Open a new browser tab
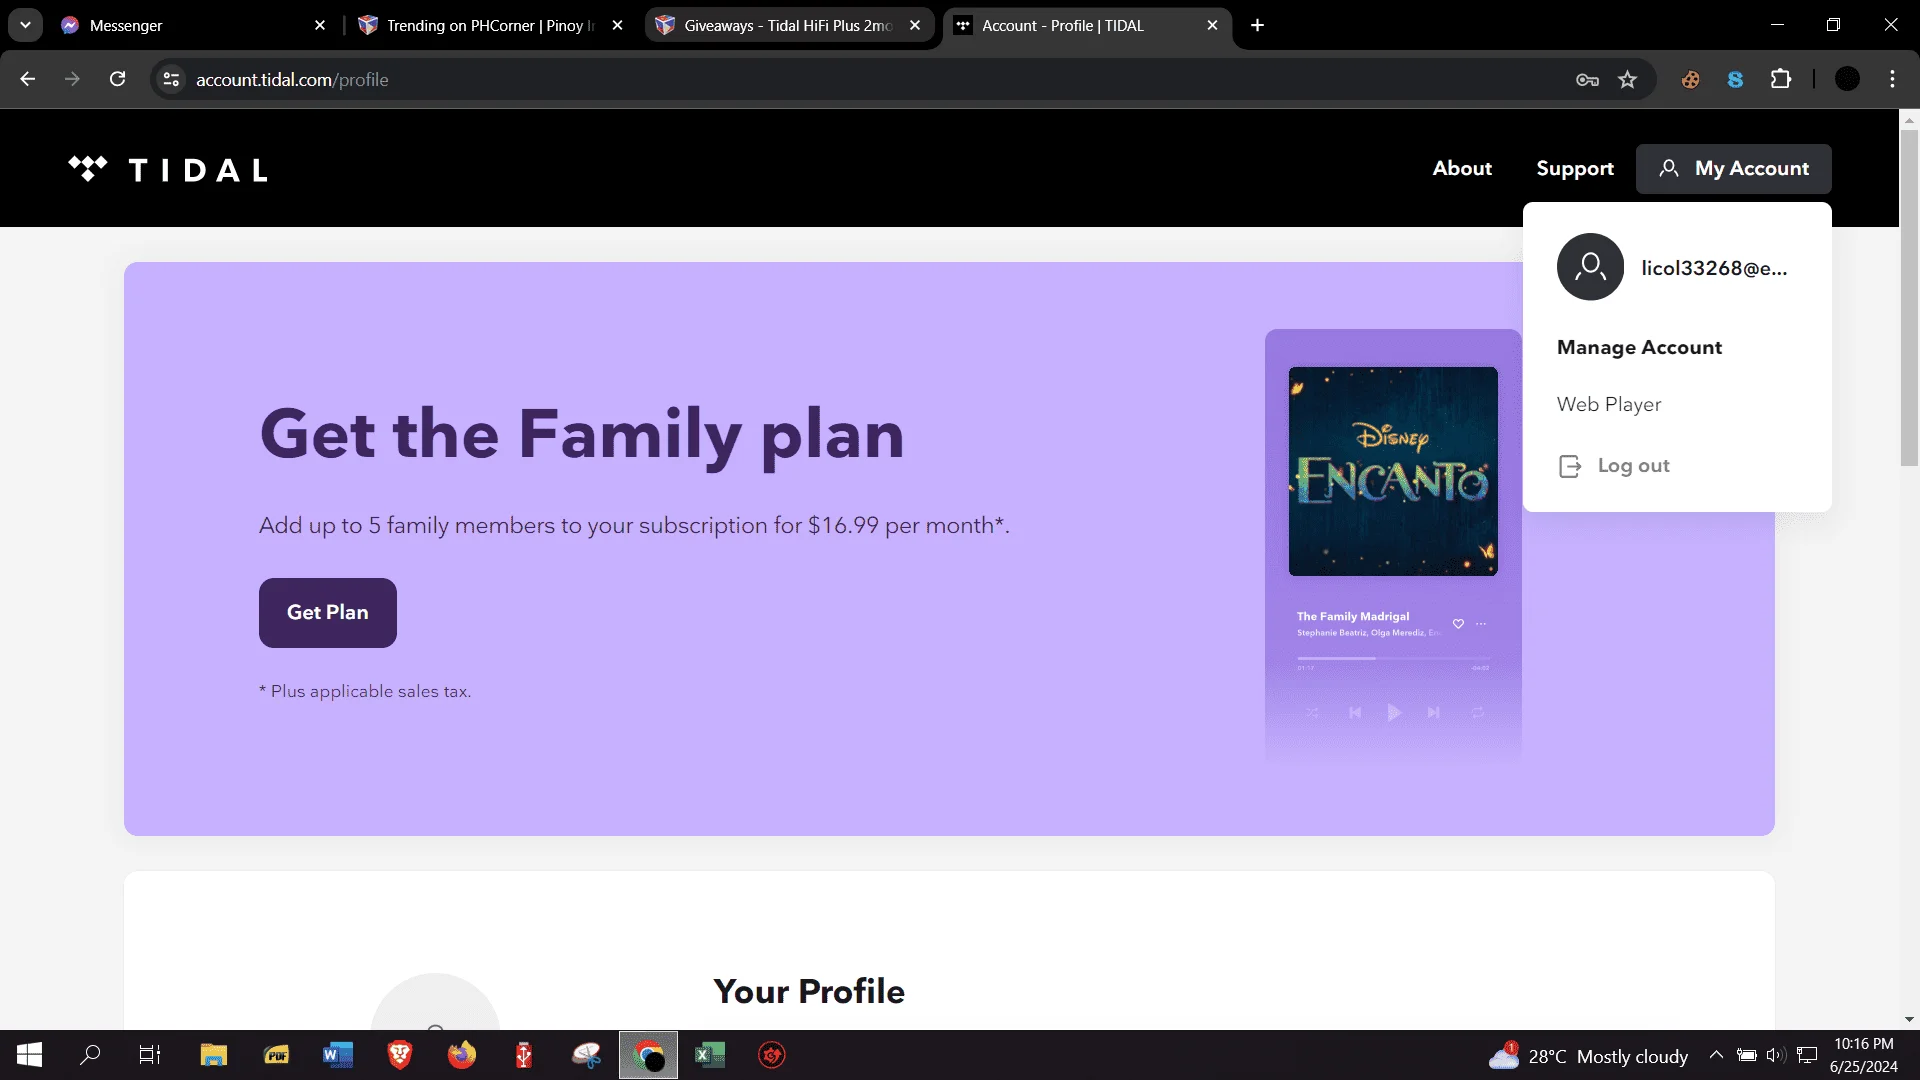1920x1080 pixels. click(1257, 25)
